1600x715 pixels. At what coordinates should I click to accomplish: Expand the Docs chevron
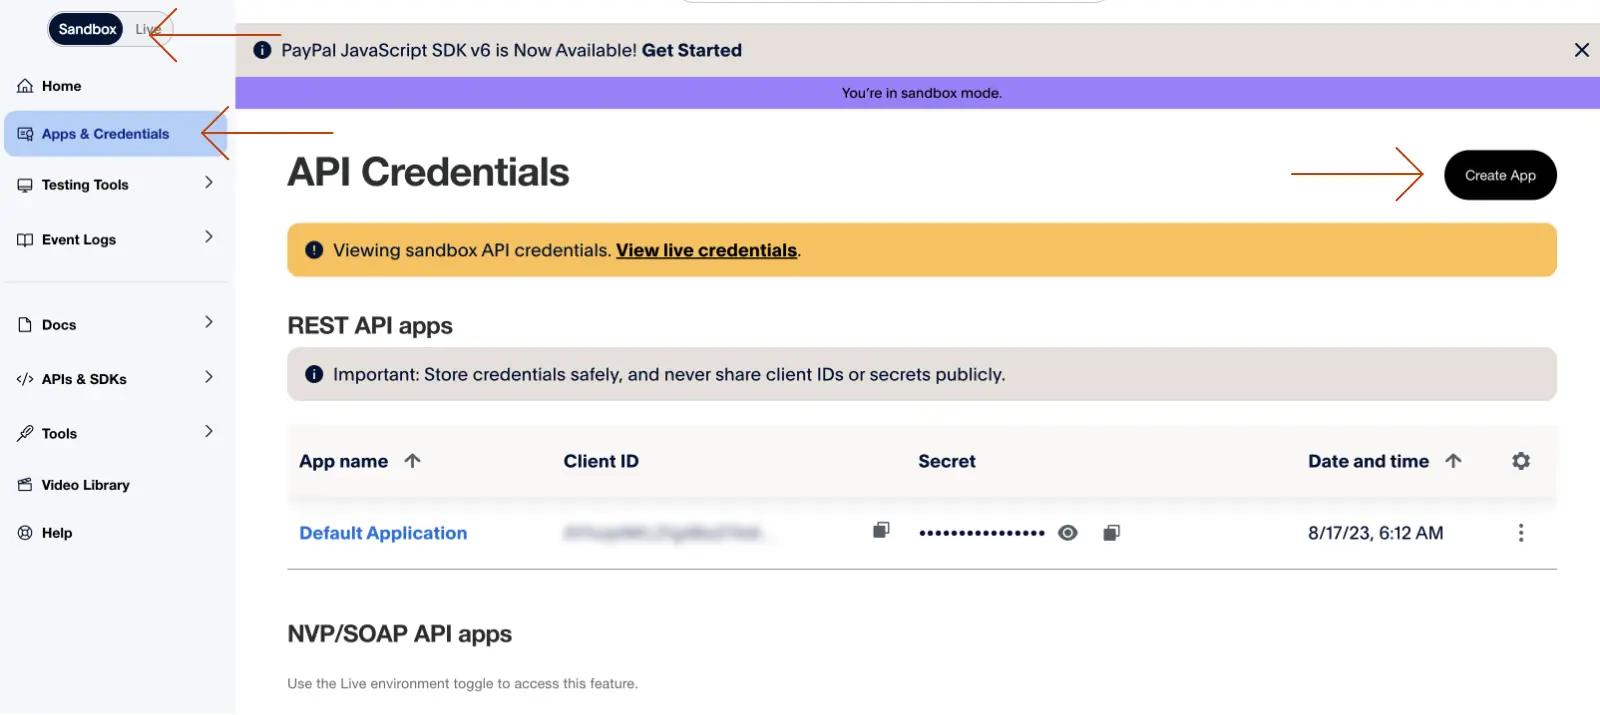click(208, 322)
